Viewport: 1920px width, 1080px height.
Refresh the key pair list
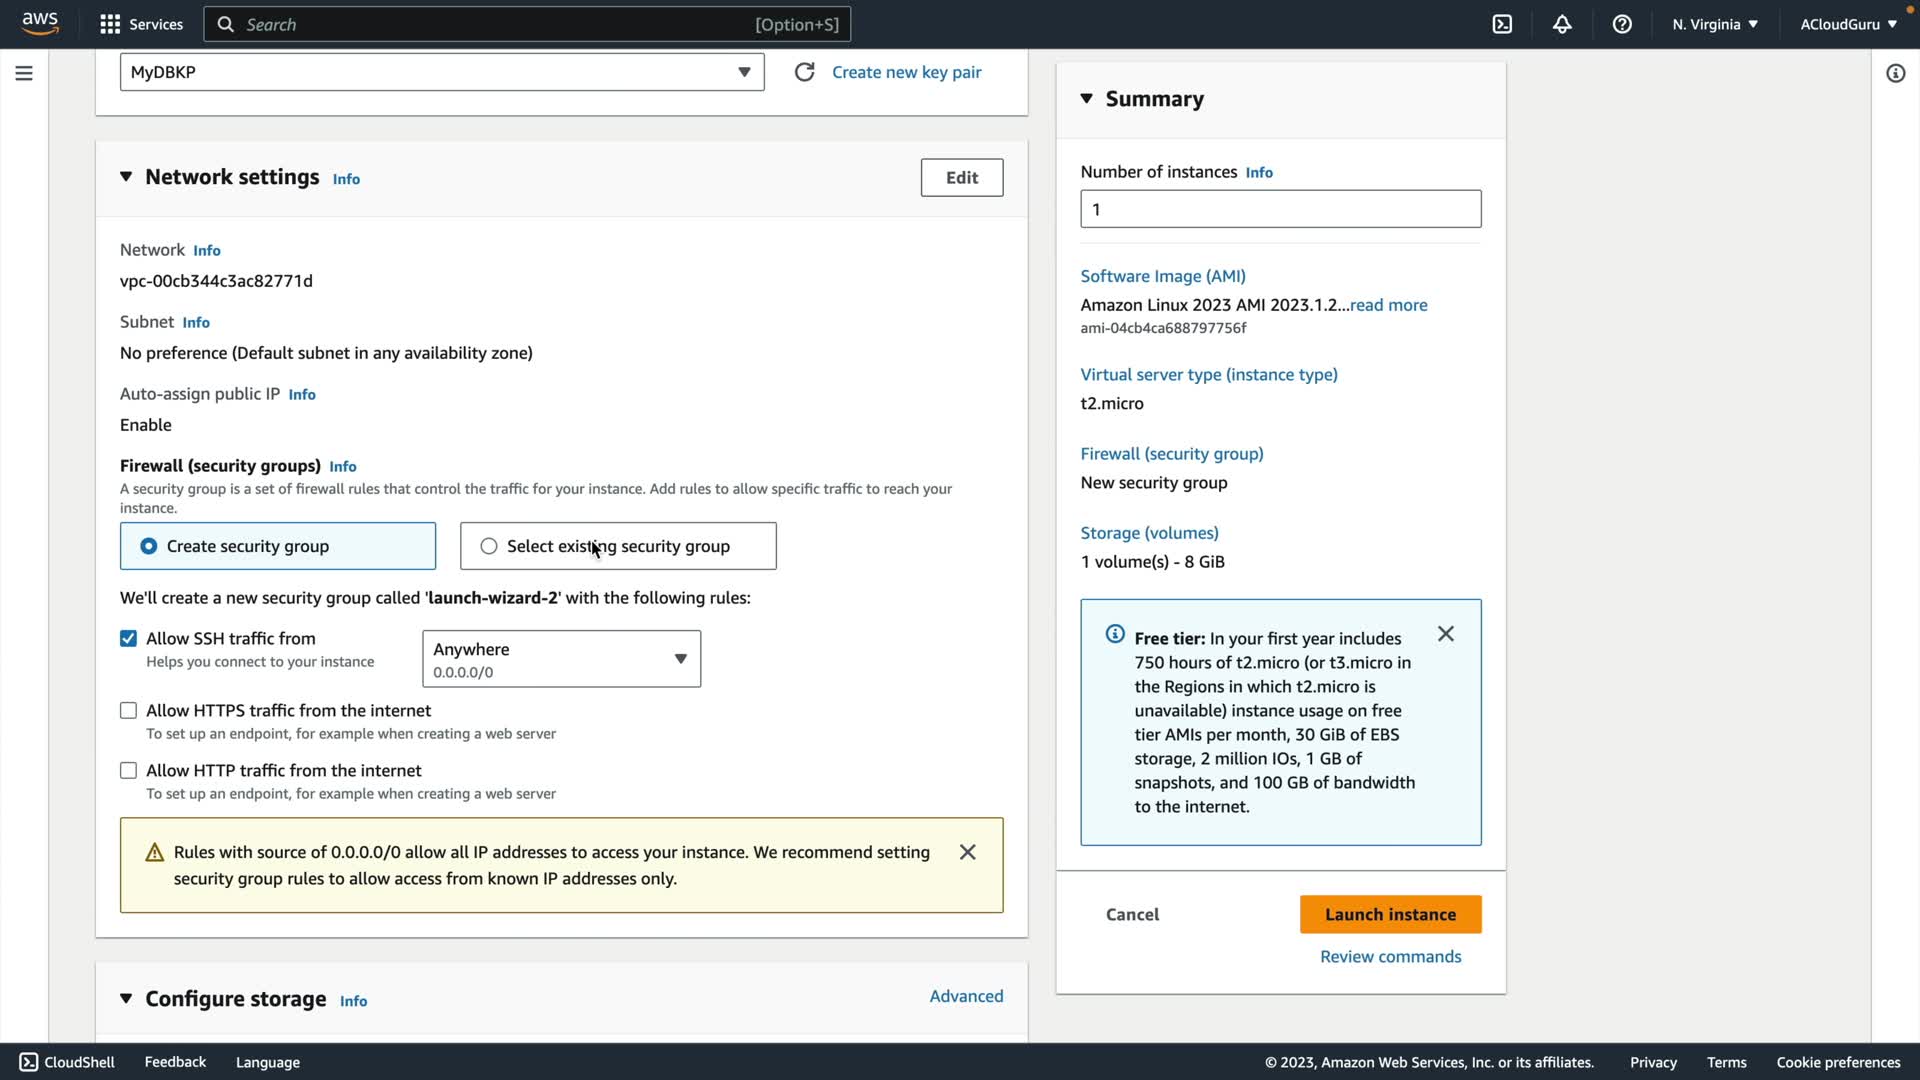point(804,72)
